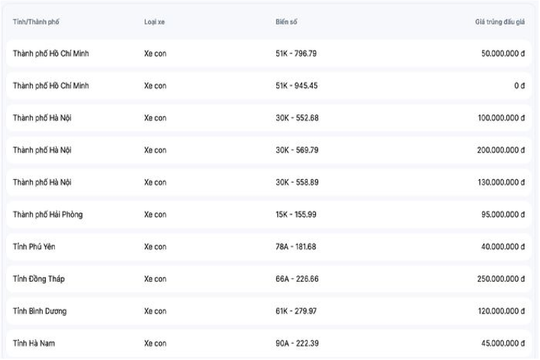This screenshot has height=360, width=540.
Task: Select plate number 61K - 279.97
Action: coord(296,311)
